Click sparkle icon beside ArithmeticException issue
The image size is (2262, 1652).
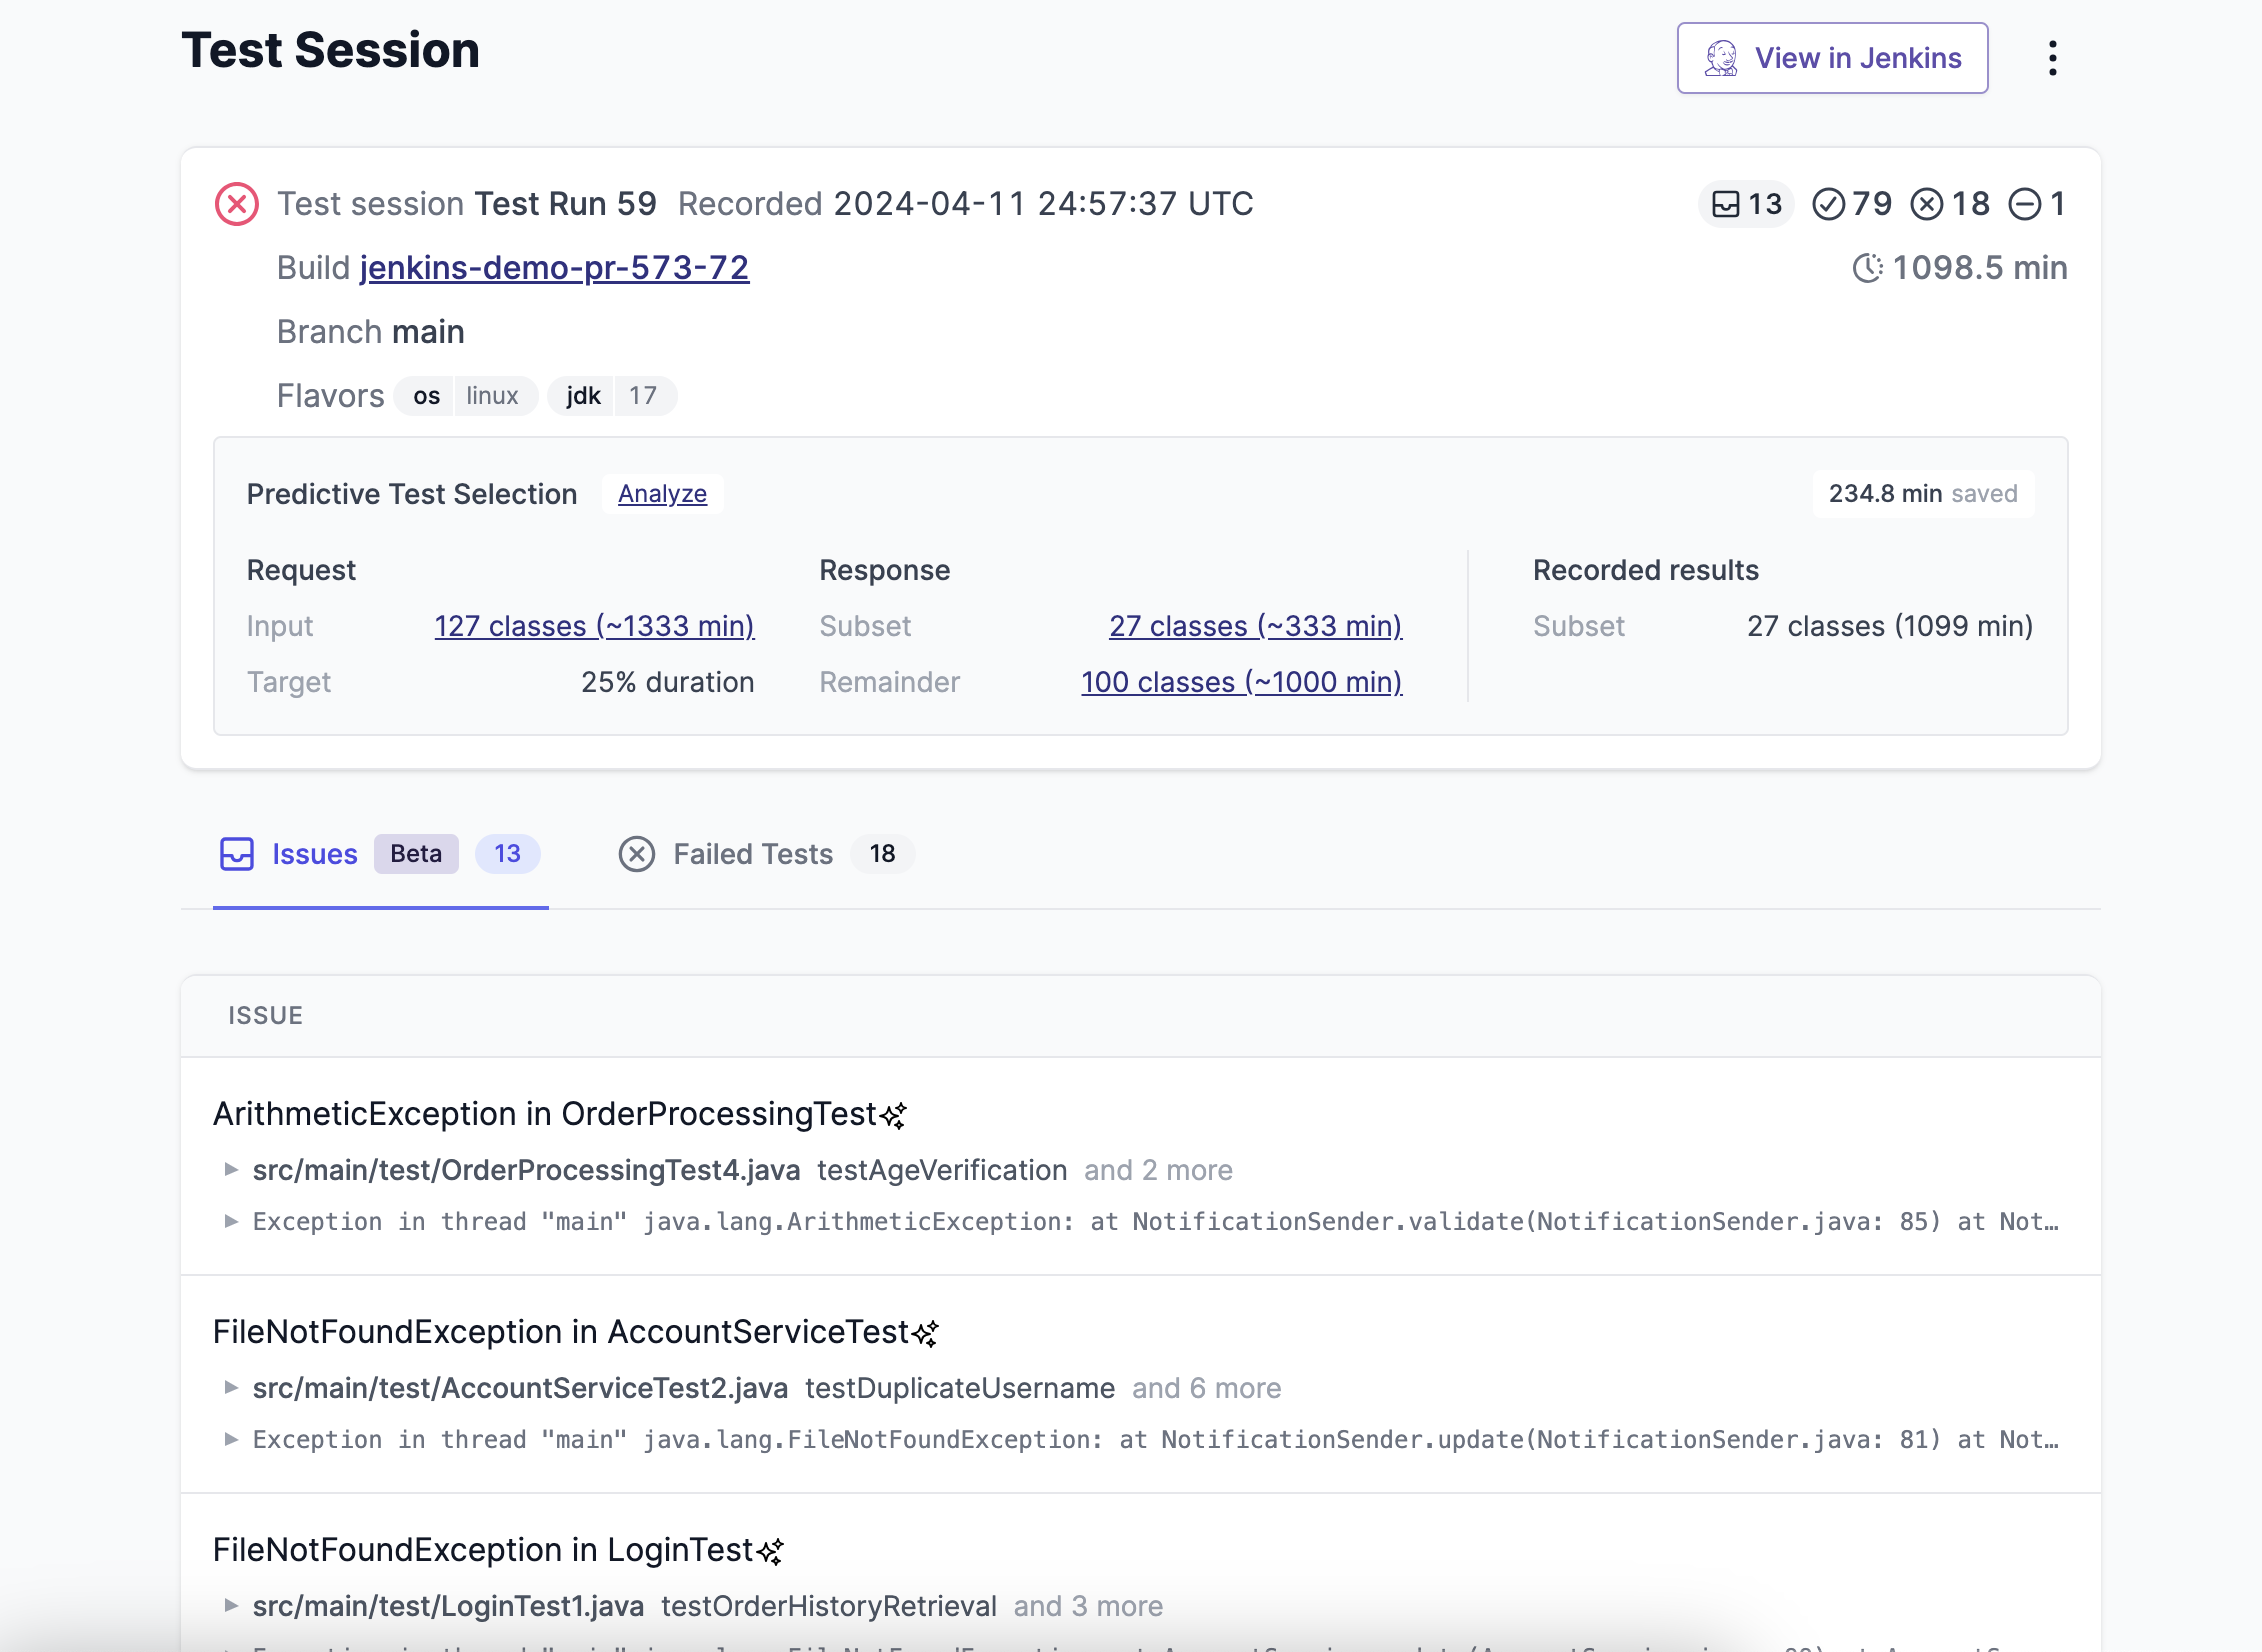point(893,1115)
